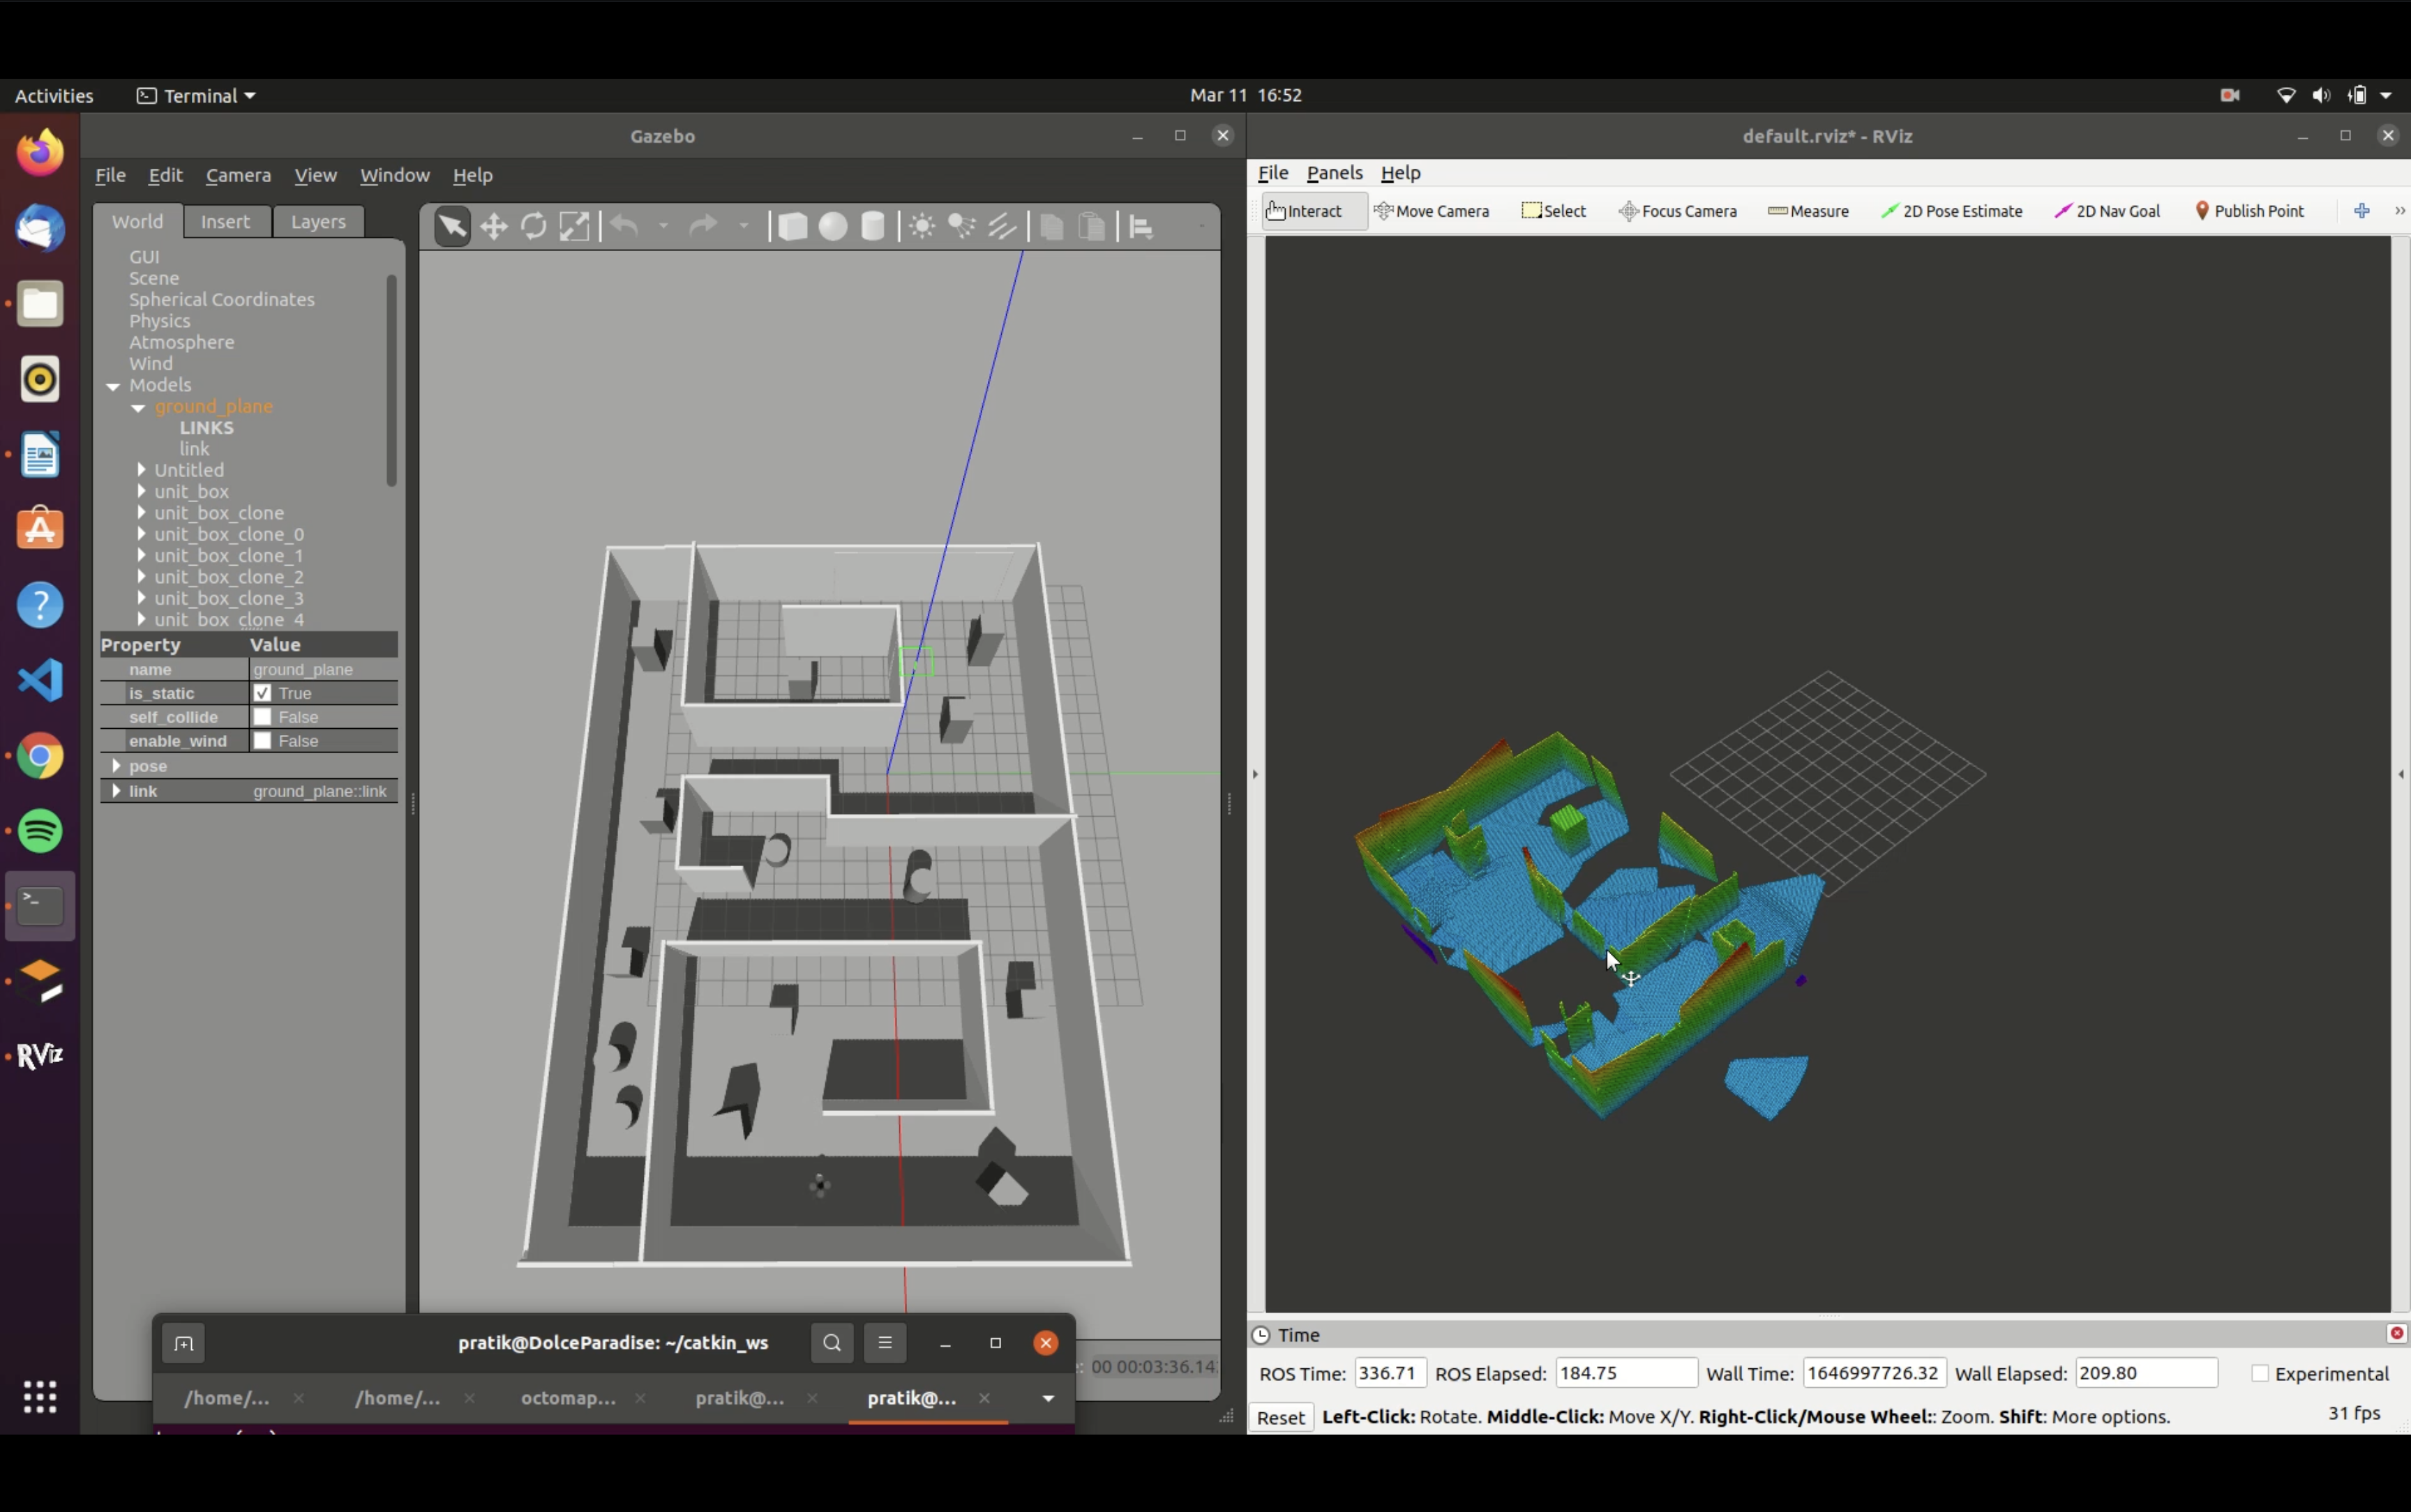This screenshot has height=1512, width=2411.
Task: Activate the rotate mode tool in Gazebo
Action: point(534,227)
